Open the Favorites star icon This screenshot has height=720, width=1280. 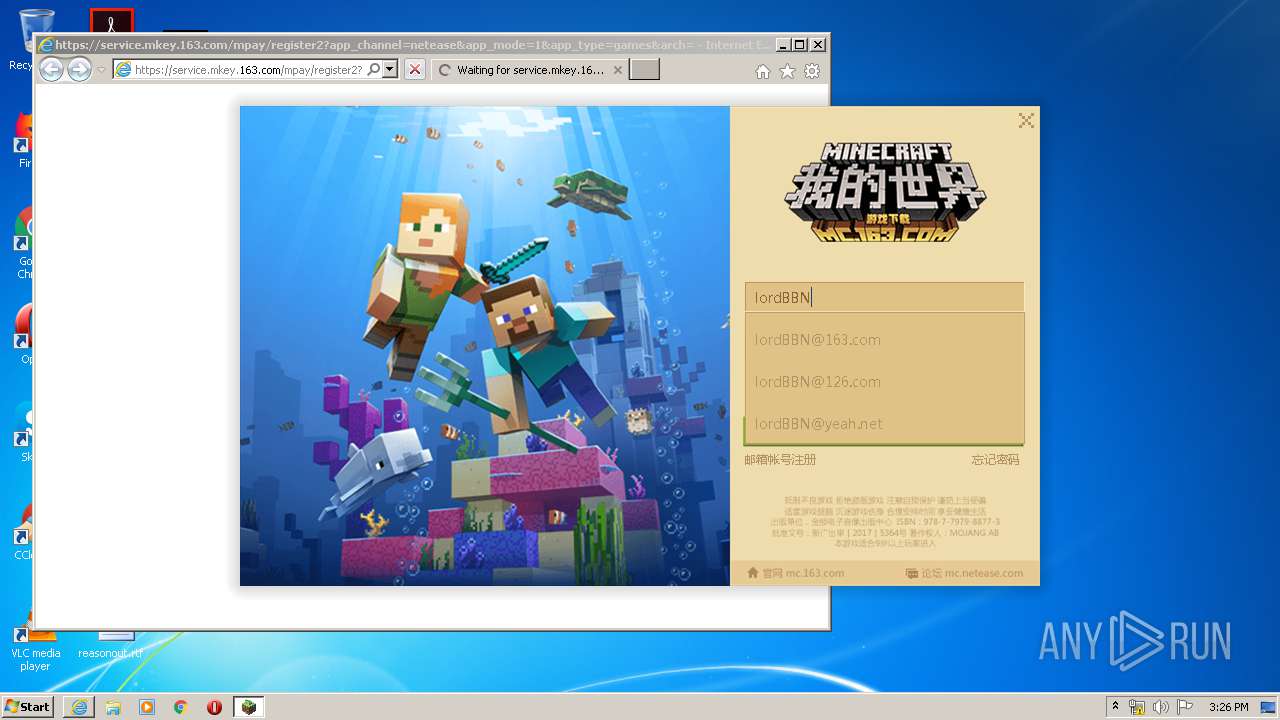coord(787,71)
